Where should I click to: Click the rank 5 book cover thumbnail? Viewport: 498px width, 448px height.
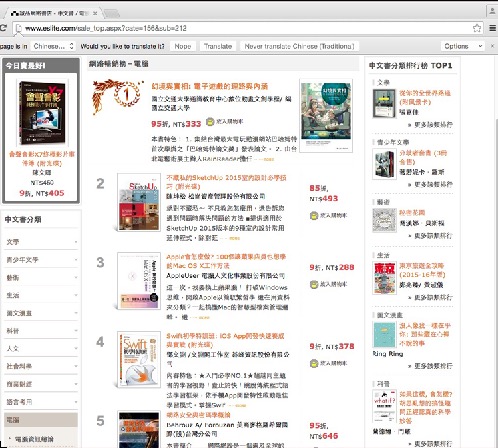coord(139,430)
